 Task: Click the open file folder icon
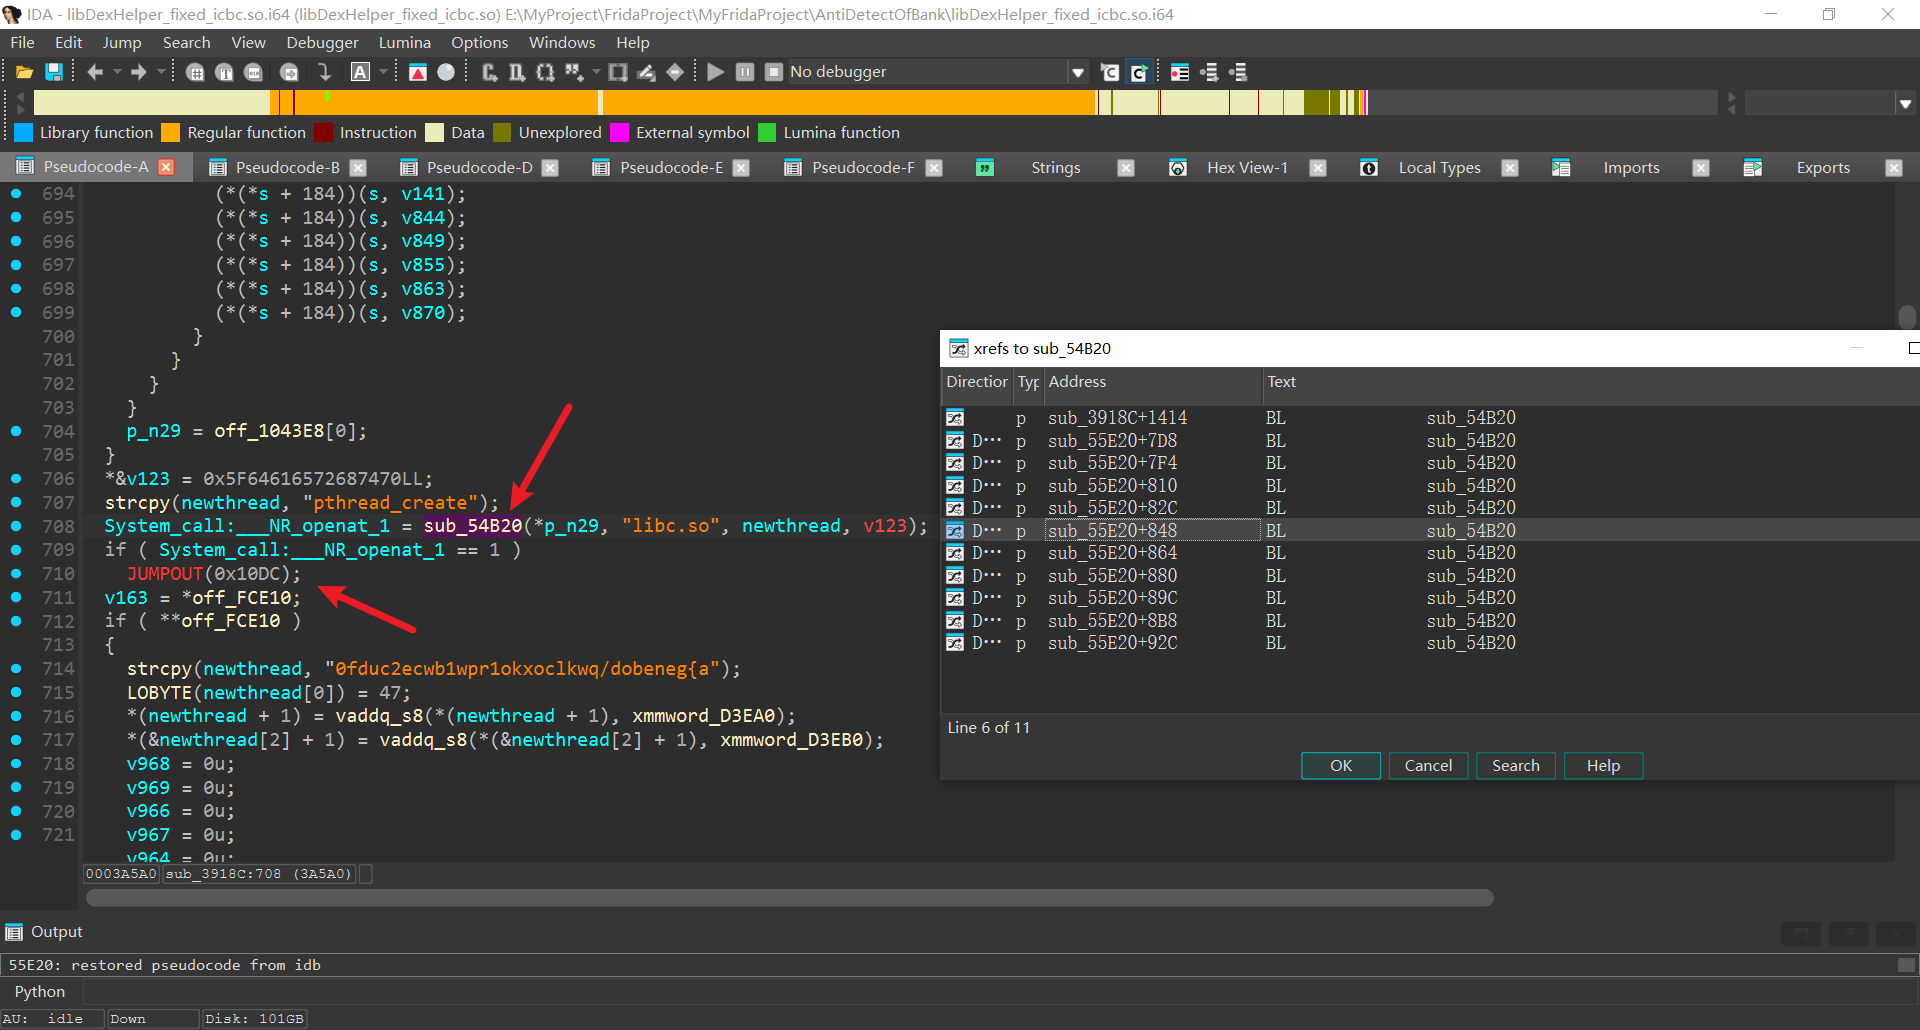[24, 72]
